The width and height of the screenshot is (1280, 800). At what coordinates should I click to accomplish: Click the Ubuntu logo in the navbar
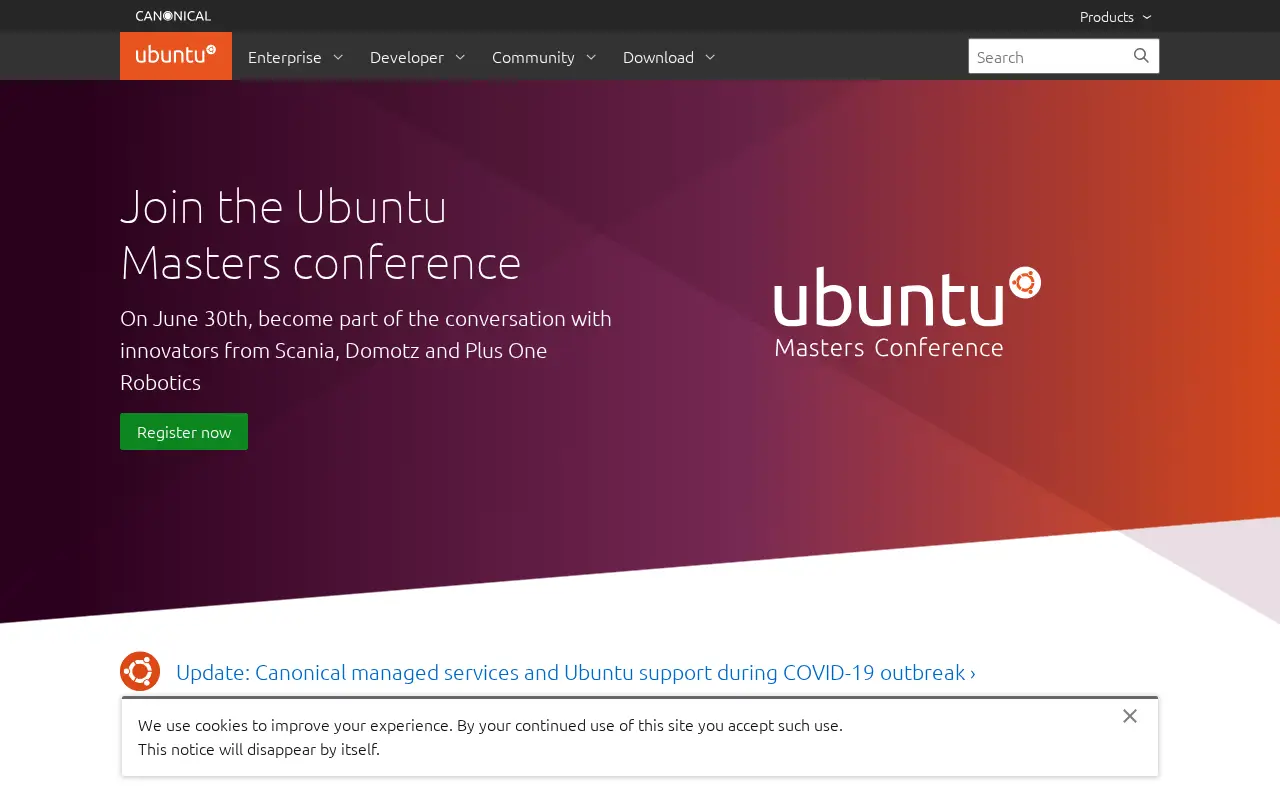coord(176,56)
